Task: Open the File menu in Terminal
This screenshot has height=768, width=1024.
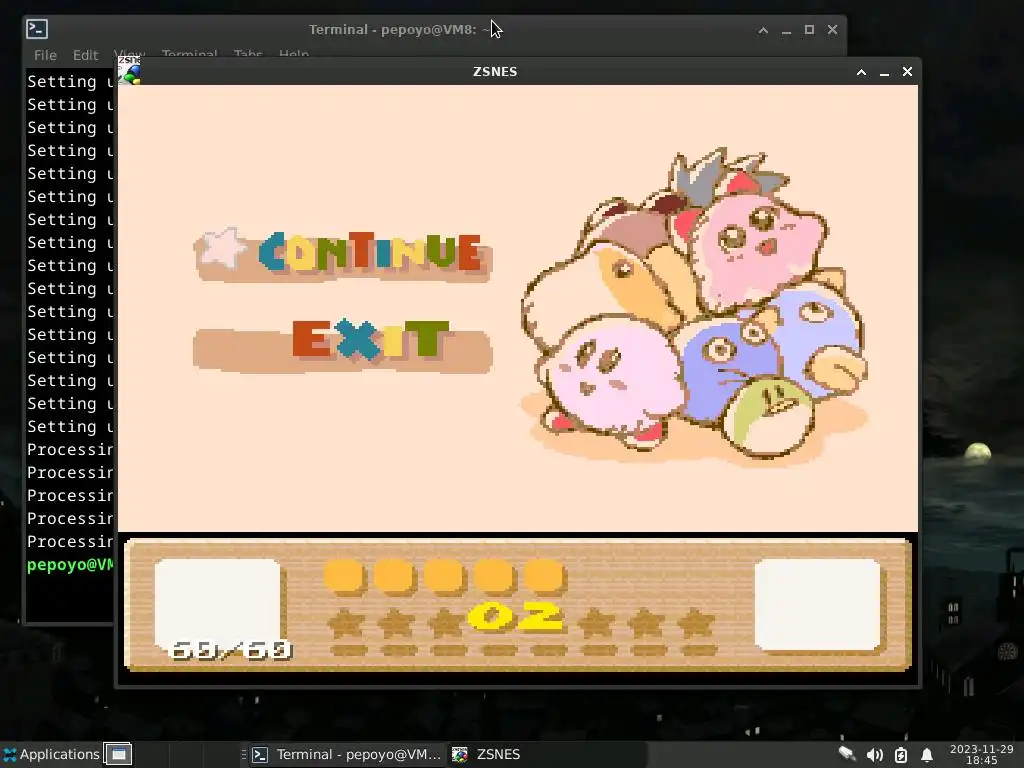Action: (x=45, y=55)
